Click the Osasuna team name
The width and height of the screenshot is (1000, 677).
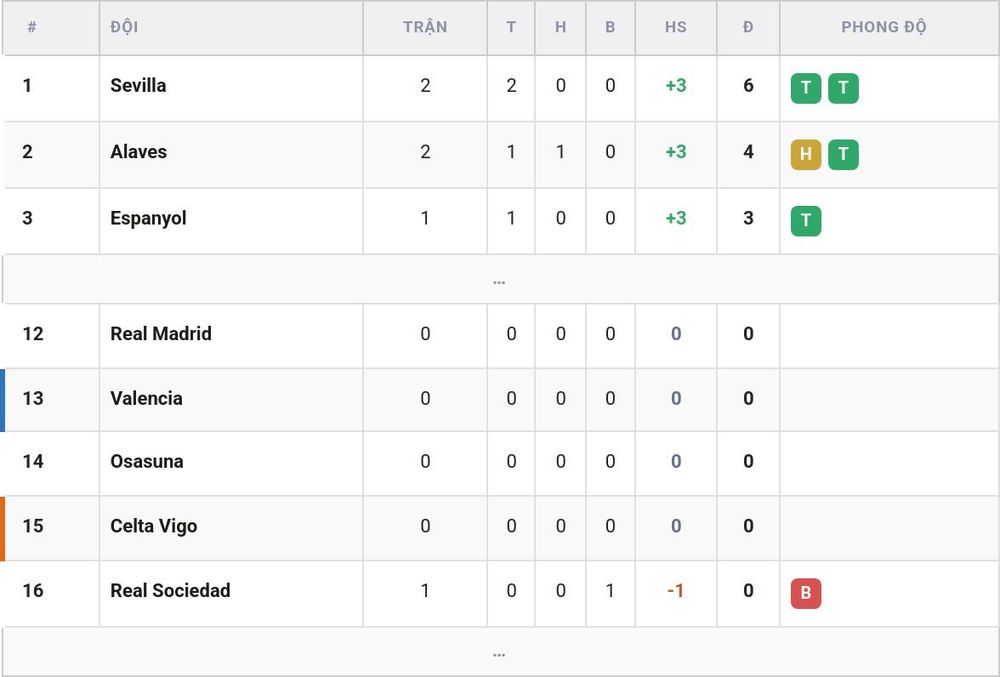147,461
